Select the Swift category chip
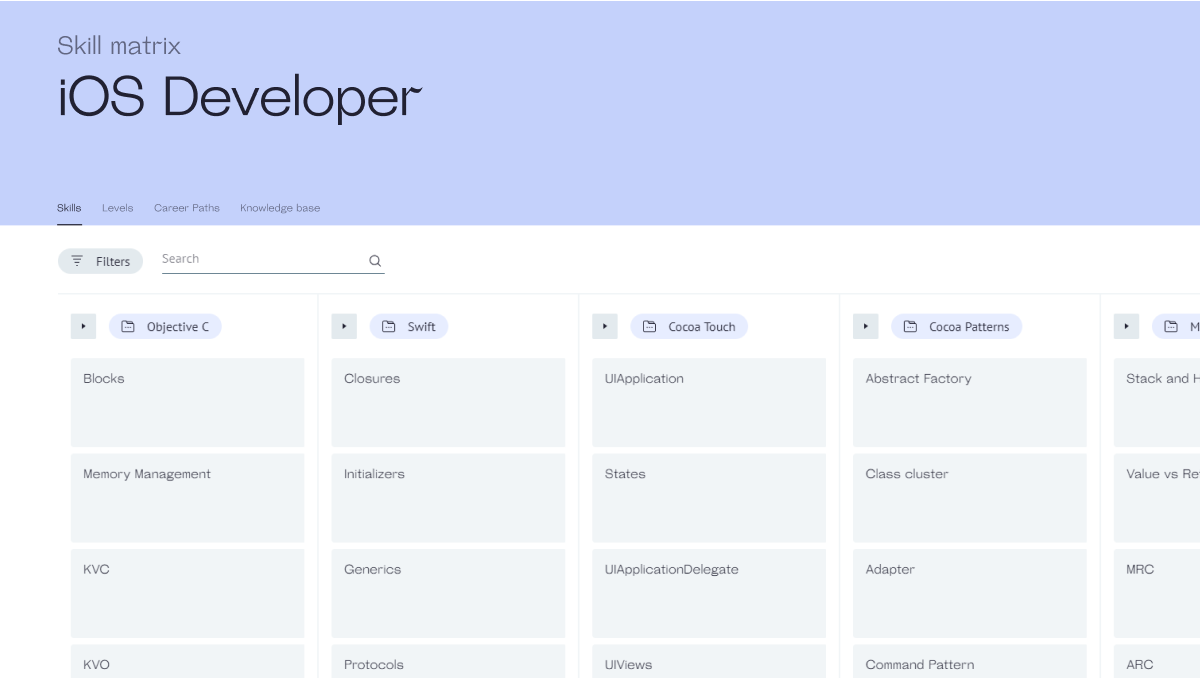Image resolution: width=1200 pixels, height=679 pixels. (409, 326)
